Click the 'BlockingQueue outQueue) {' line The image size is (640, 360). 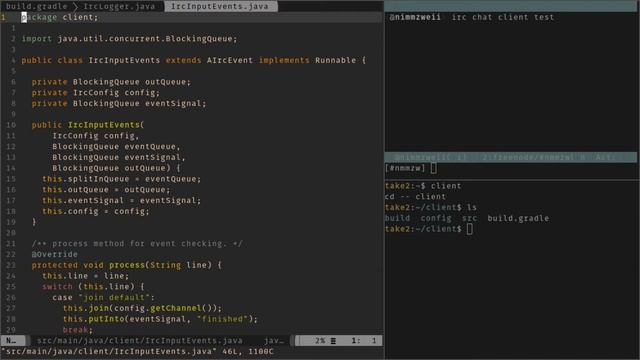[116, 168]
